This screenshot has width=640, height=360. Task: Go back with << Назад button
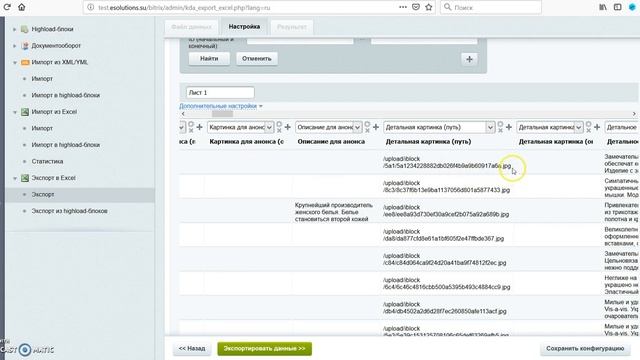tap(192, 349)
